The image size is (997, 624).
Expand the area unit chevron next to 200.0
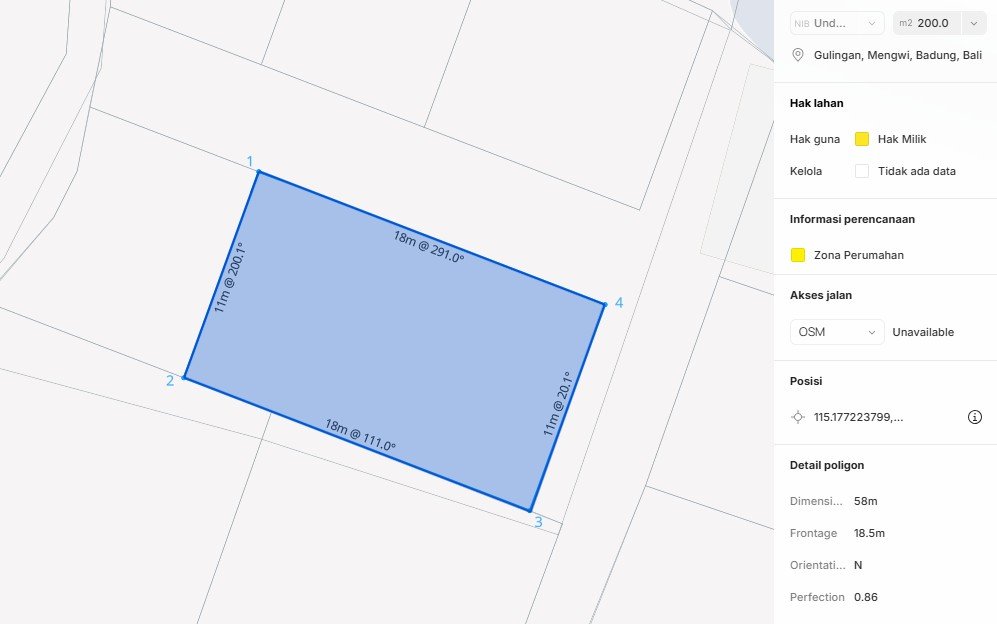pos(975,23)
